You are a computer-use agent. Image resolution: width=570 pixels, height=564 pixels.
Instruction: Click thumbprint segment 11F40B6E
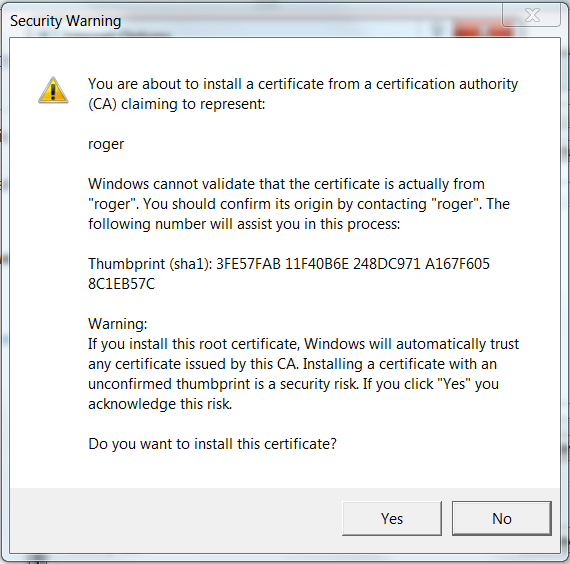click(x=317, y=264)
